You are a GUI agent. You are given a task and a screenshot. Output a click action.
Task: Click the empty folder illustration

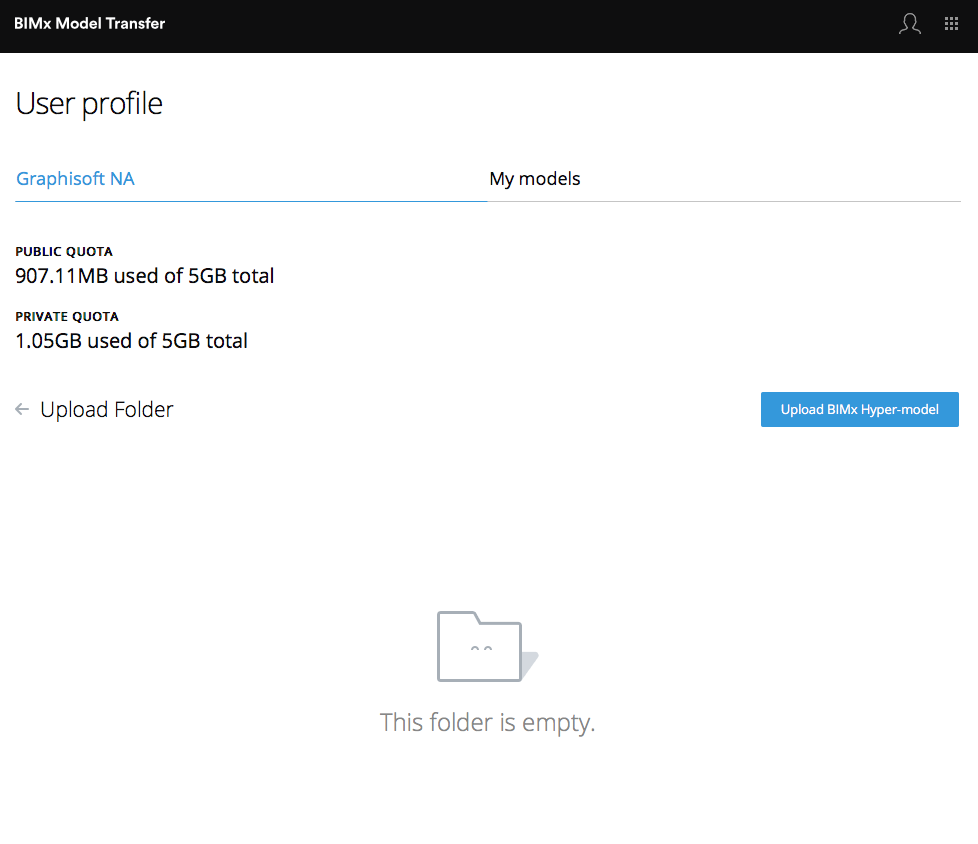click(x=481, y=647)
